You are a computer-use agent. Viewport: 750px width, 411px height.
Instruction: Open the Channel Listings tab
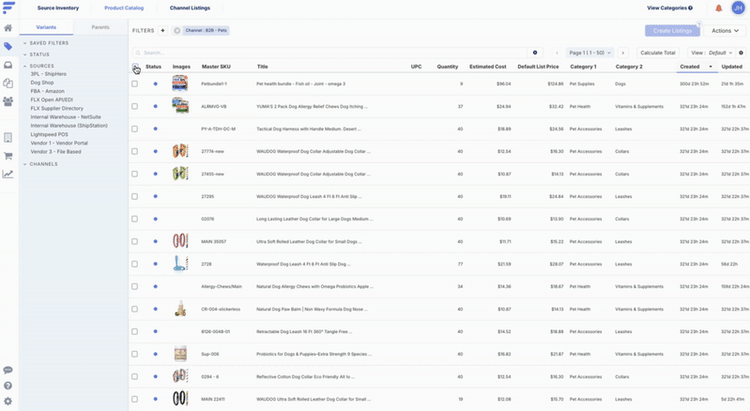pyautogui.click(x=189, y=8)
